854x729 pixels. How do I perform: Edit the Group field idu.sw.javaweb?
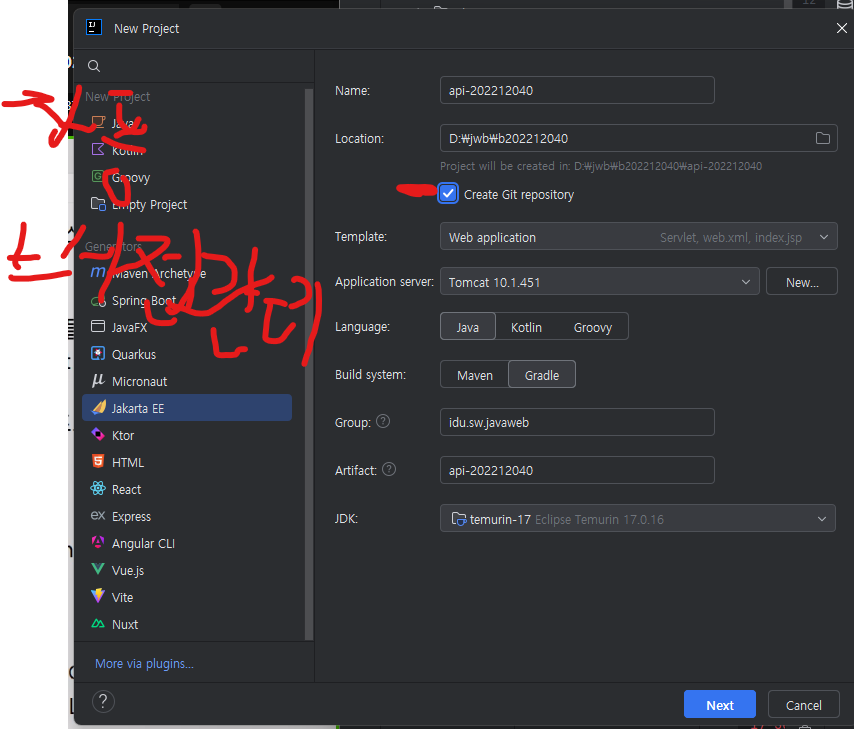(x=577, y=422)
